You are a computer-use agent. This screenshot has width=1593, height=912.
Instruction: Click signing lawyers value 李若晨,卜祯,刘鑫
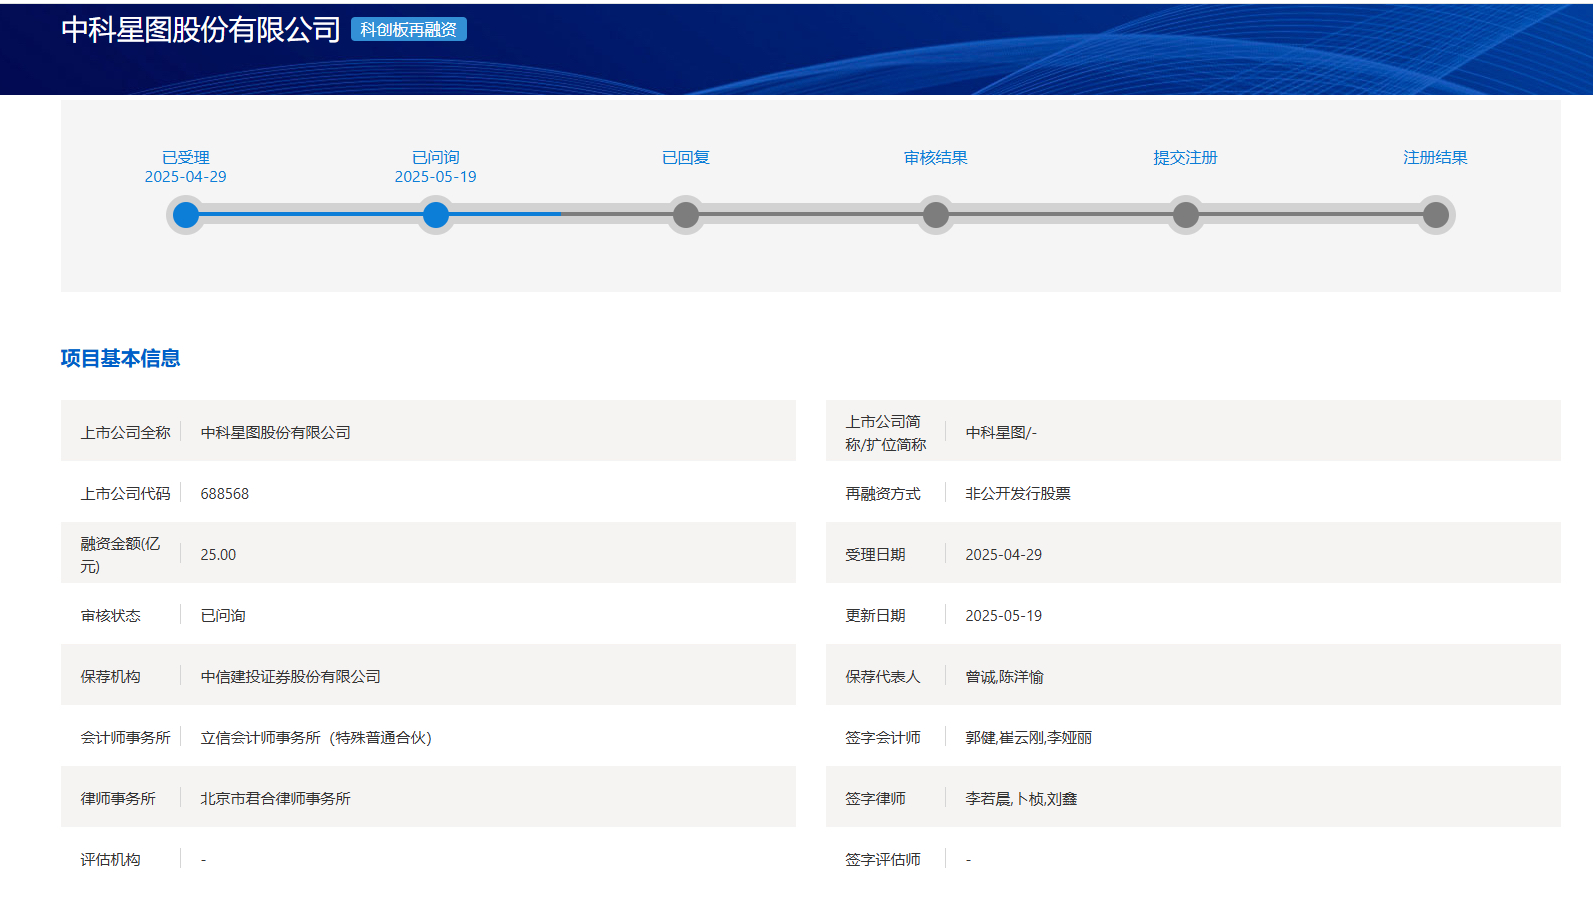click(x=1022, y=799)
